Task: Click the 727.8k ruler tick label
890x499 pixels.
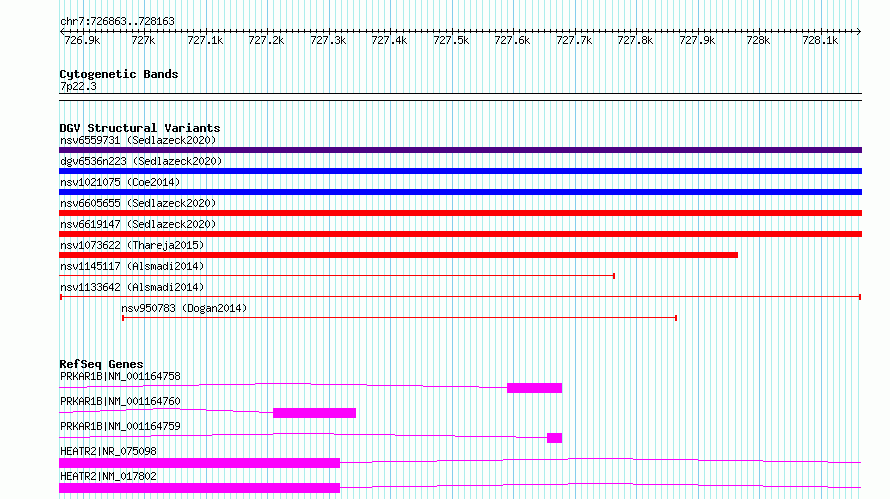Action: point(635,40)
